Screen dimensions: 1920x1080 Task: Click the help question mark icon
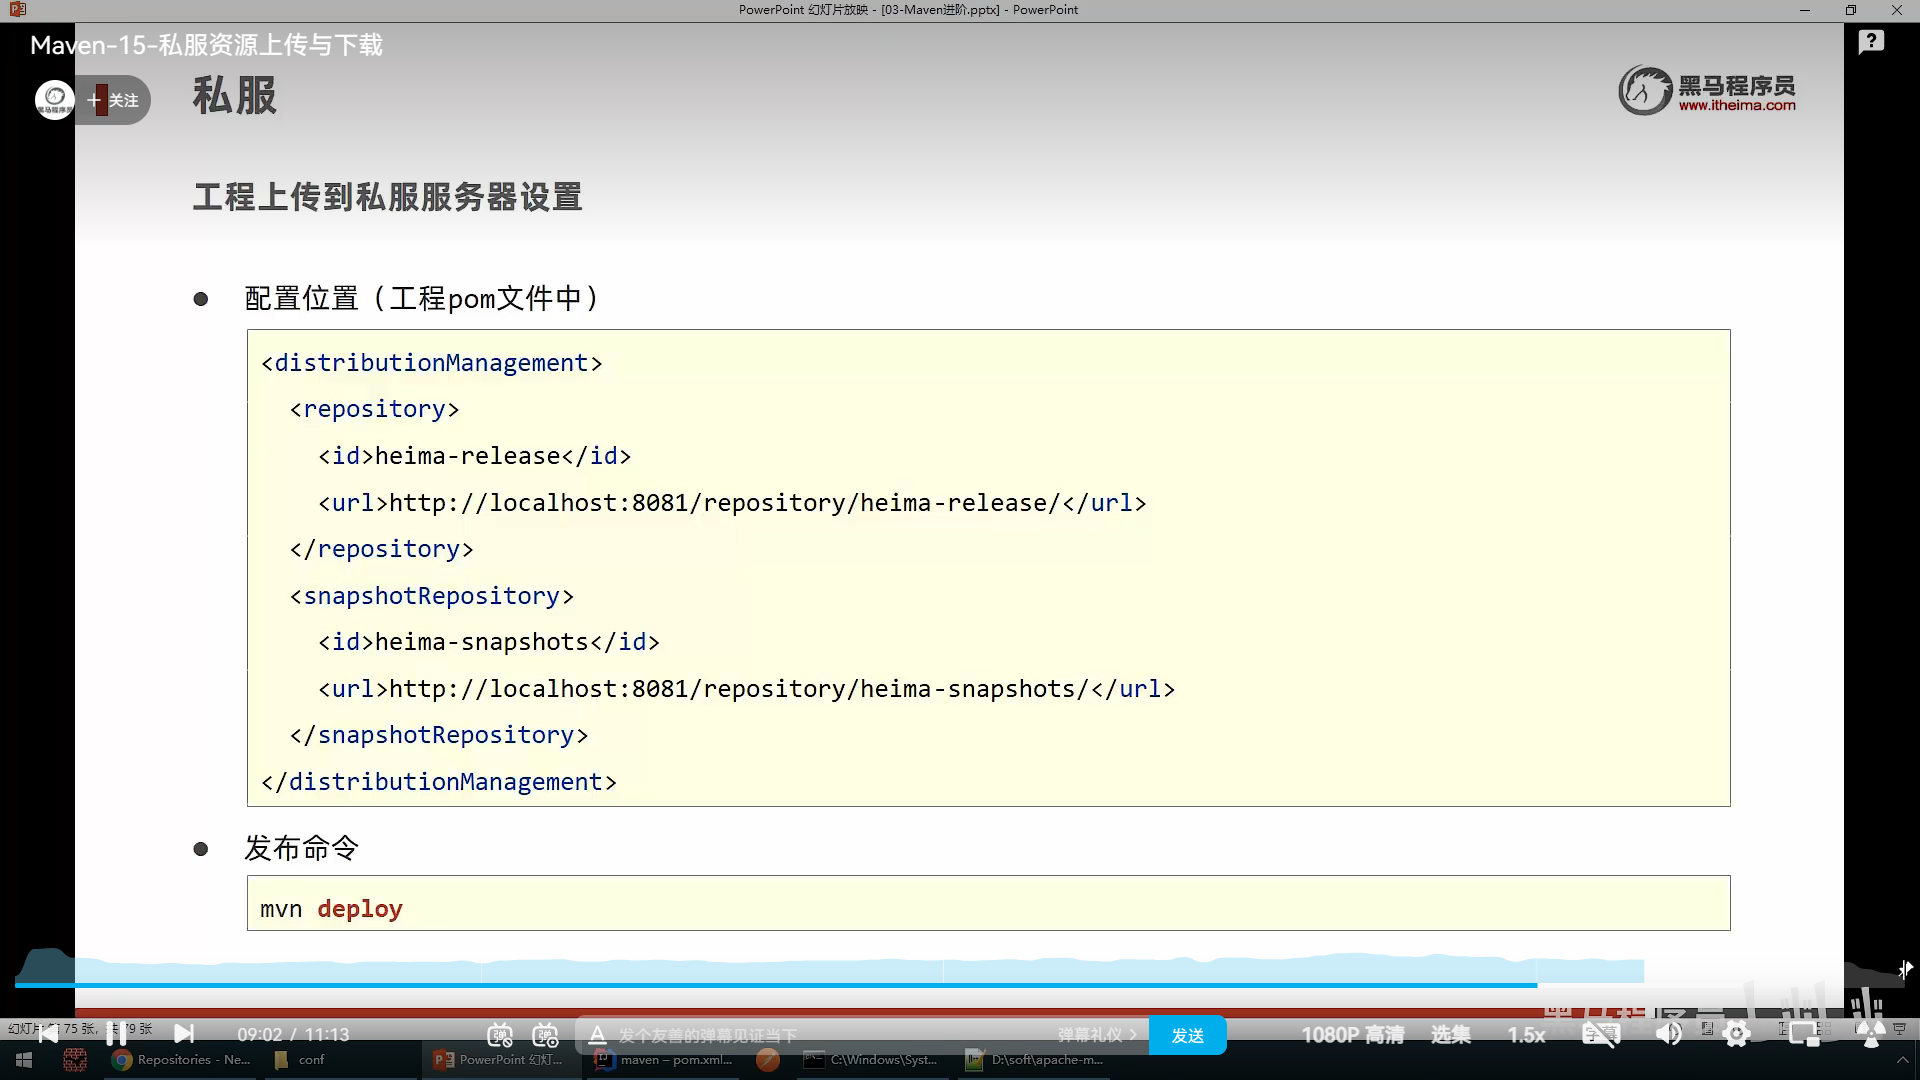1871,42
